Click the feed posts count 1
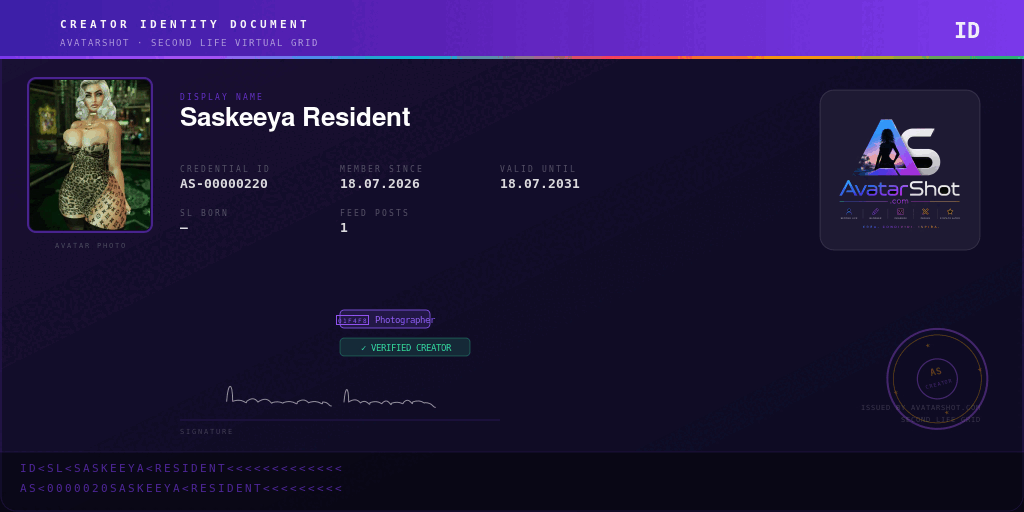Screen dimensions: 1024x512 (344, 228)
